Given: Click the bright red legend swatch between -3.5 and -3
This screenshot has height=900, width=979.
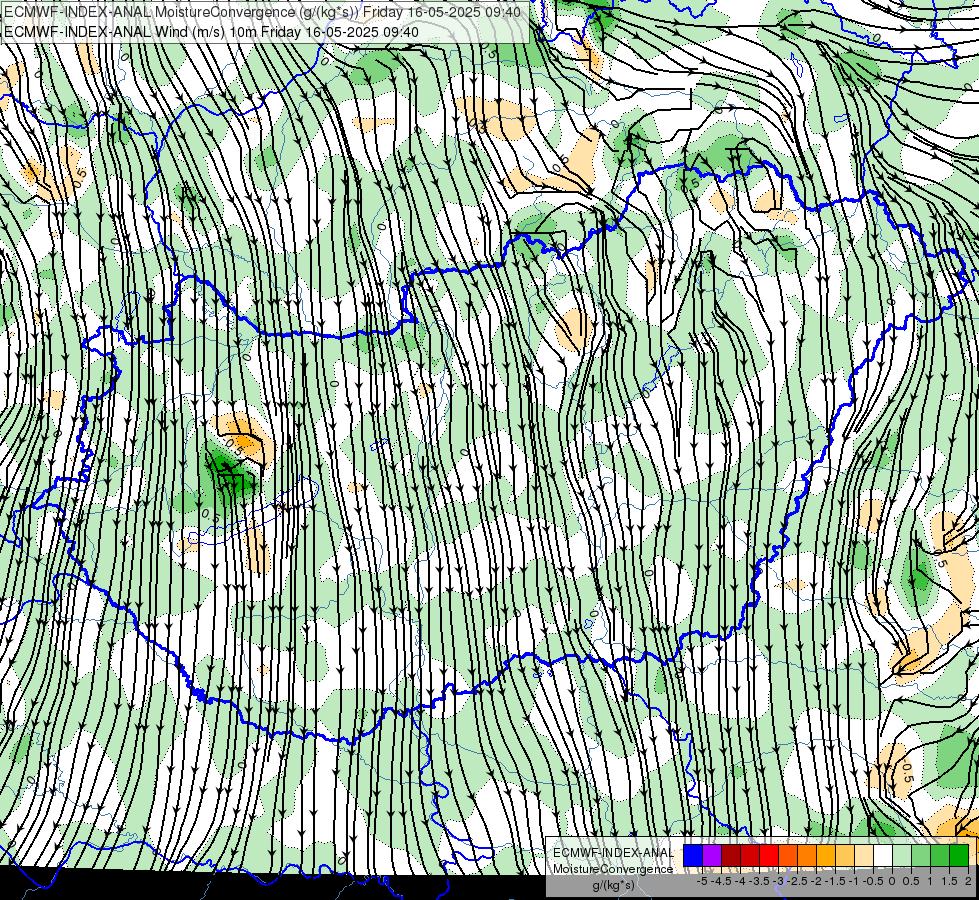Looking at the screenshot, I should 769,856.
